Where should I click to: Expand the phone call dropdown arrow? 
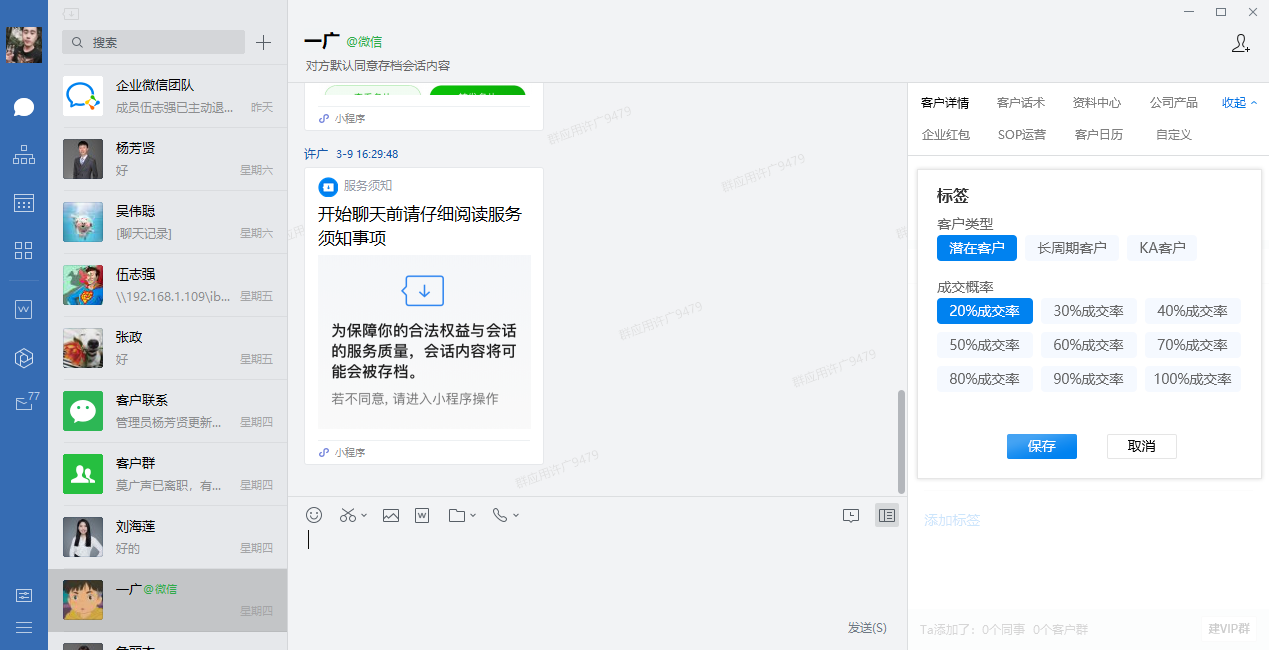(516, 515)
